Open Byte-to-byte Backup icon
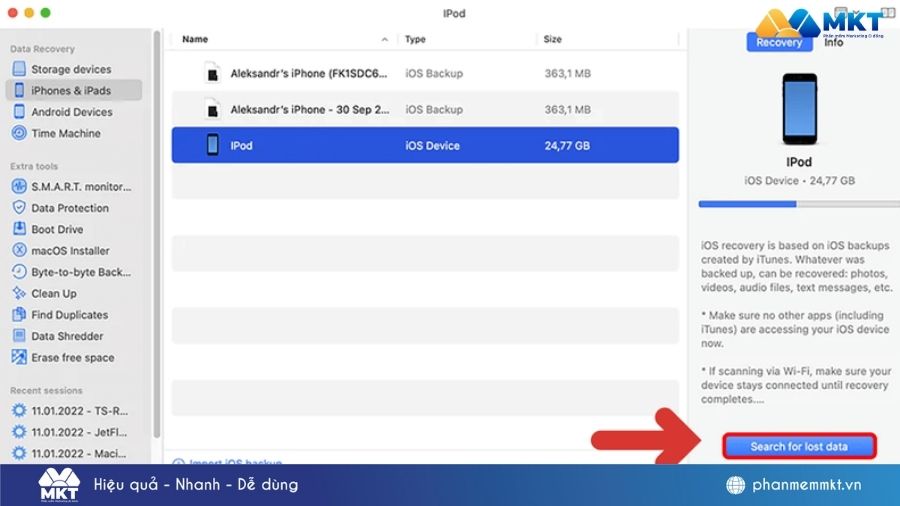The width and height of the screenshot is (900, 506). click(19, 271)
